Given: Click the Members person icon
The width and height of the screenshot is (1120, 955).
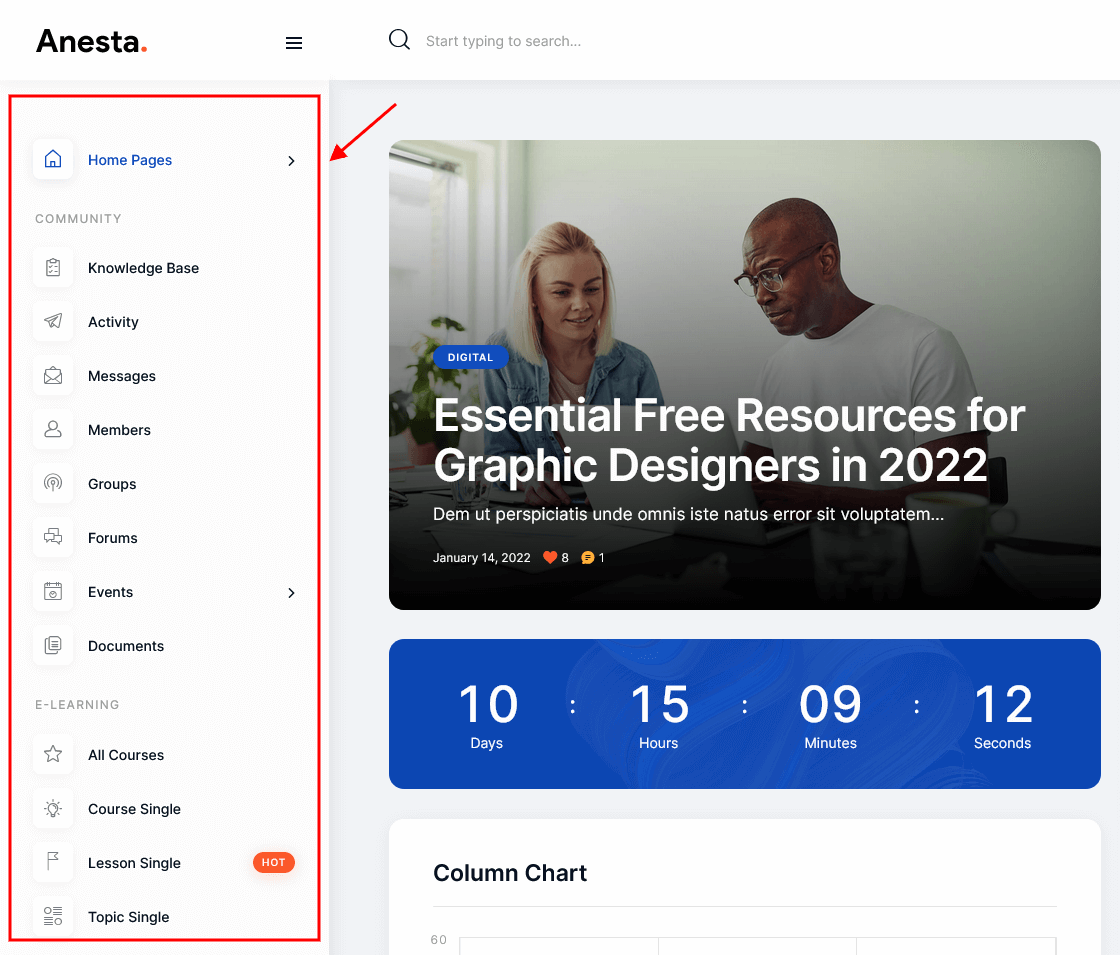Looking at the screenshot, I should click(x=53, y=429).
